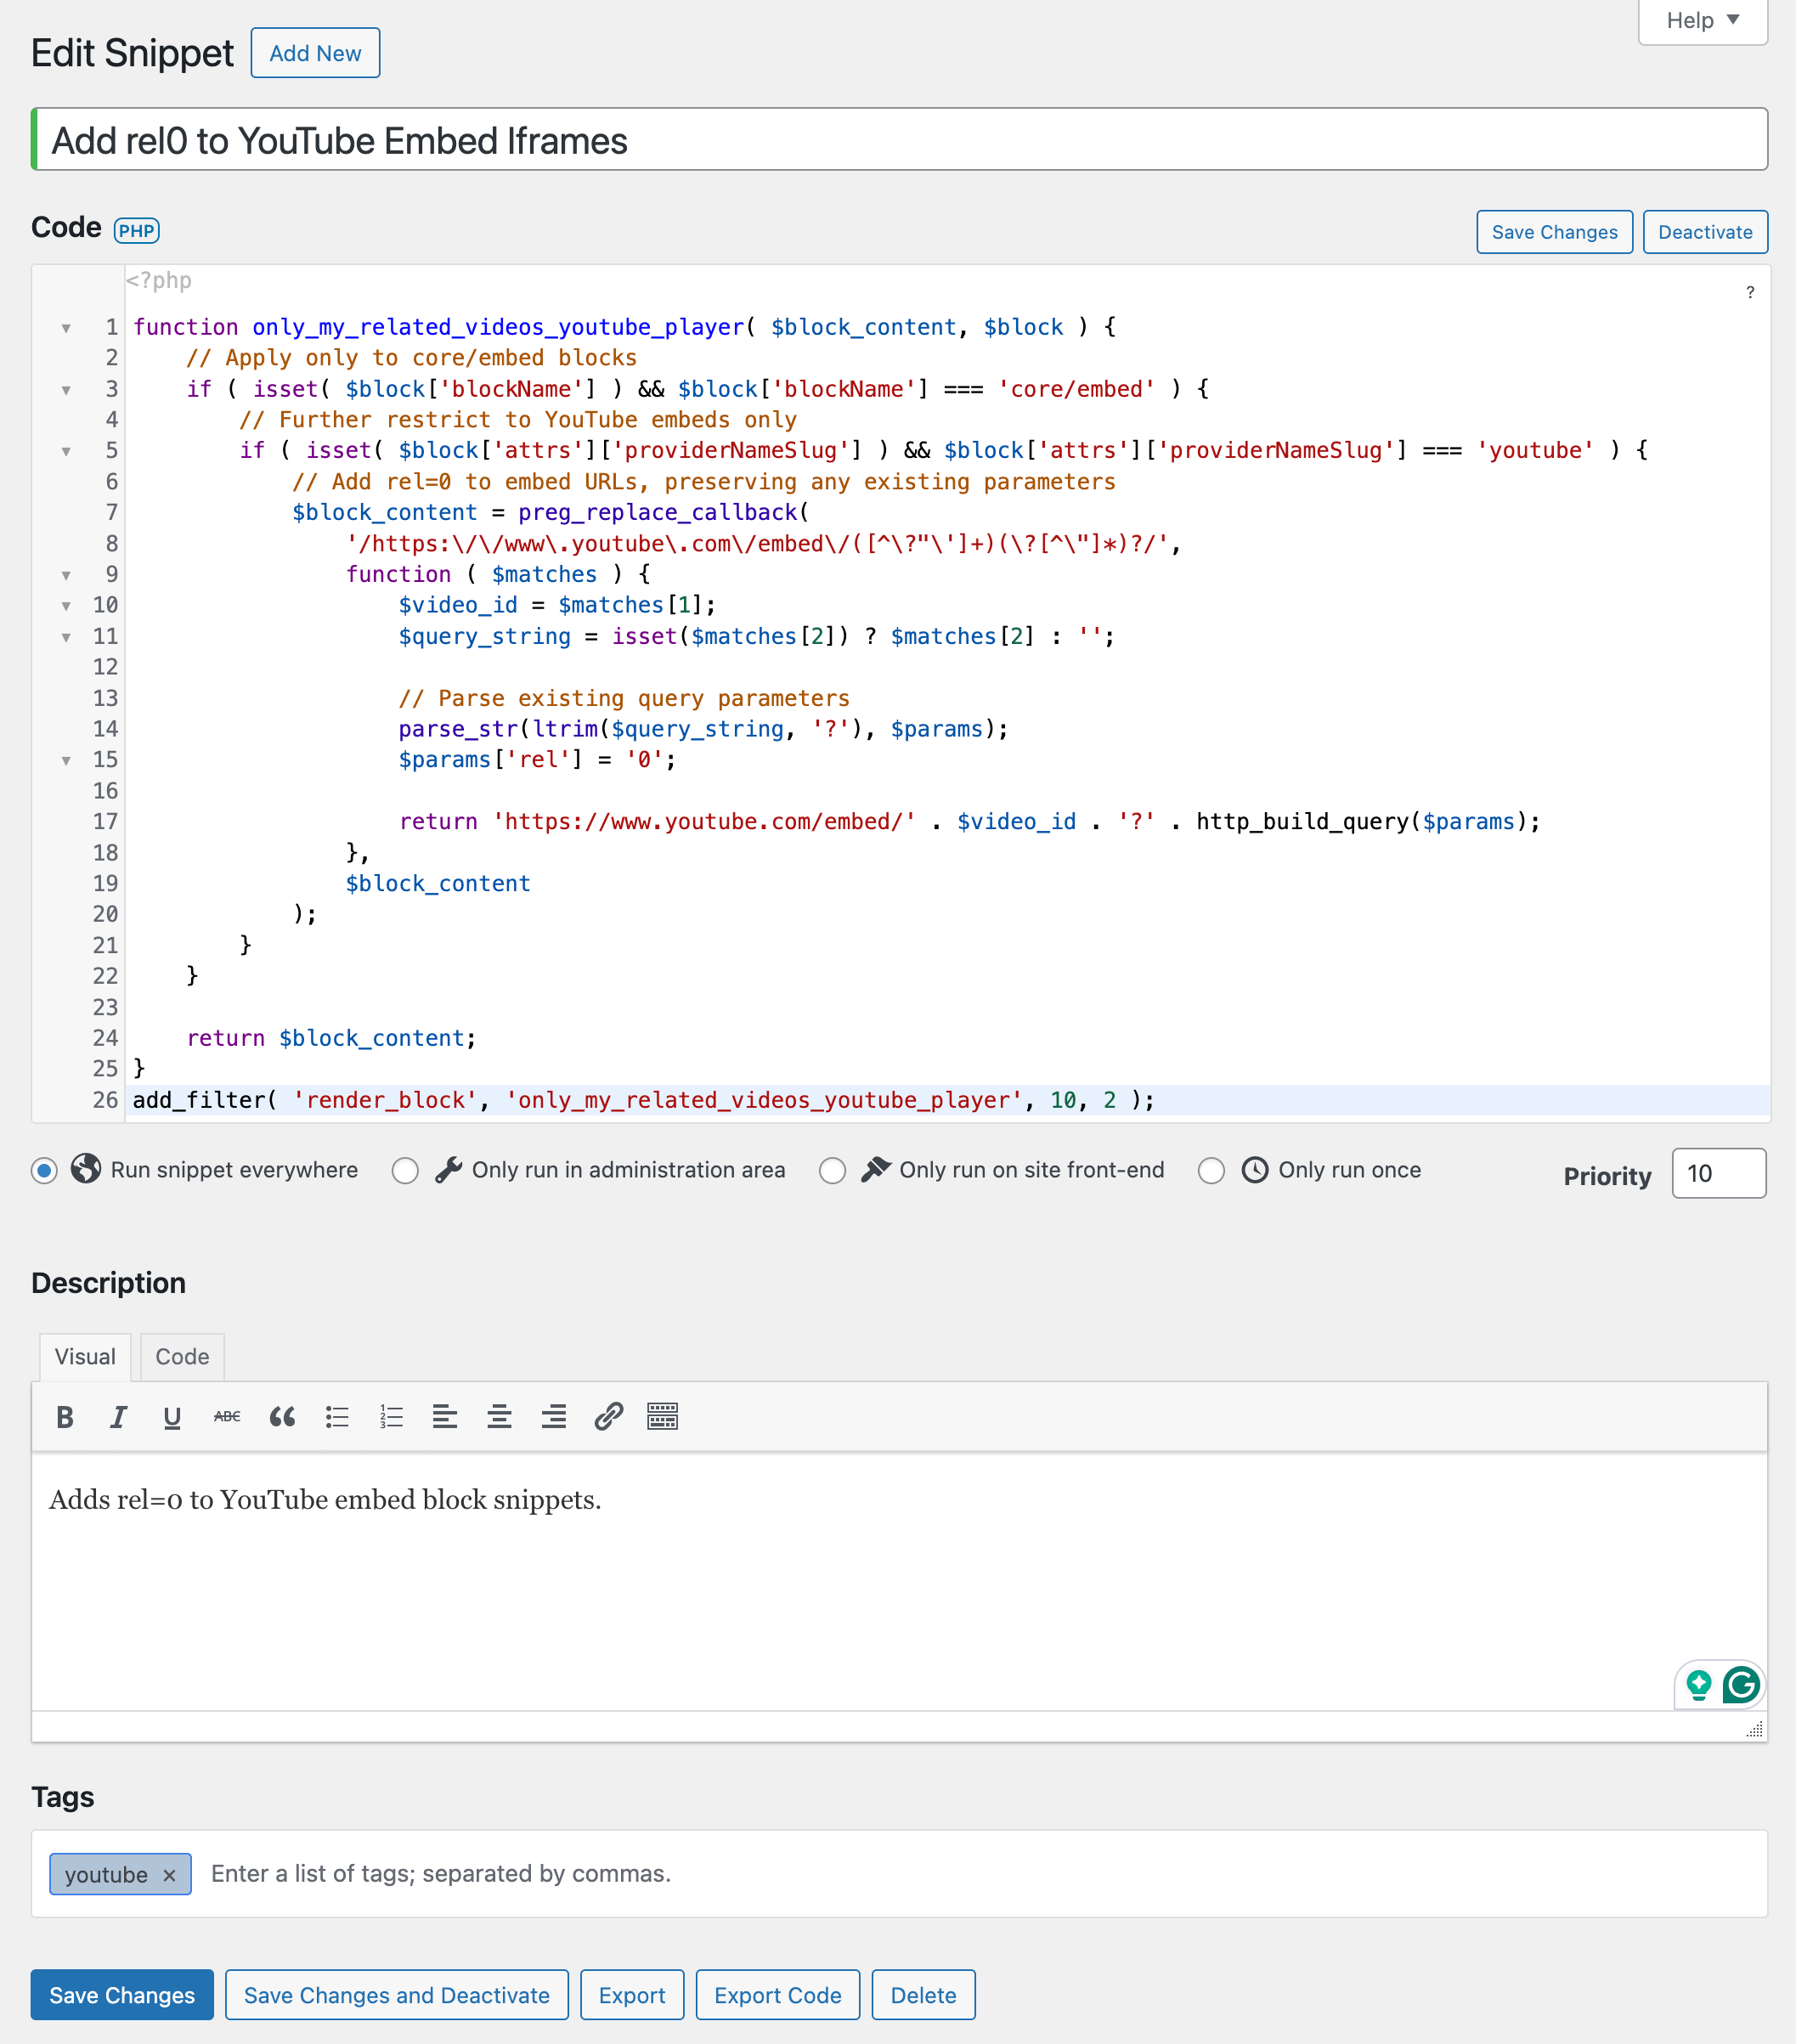Click the youtube tag chip
The height and width of the screenshot is (2044, 1796).
coord(120,1875)
